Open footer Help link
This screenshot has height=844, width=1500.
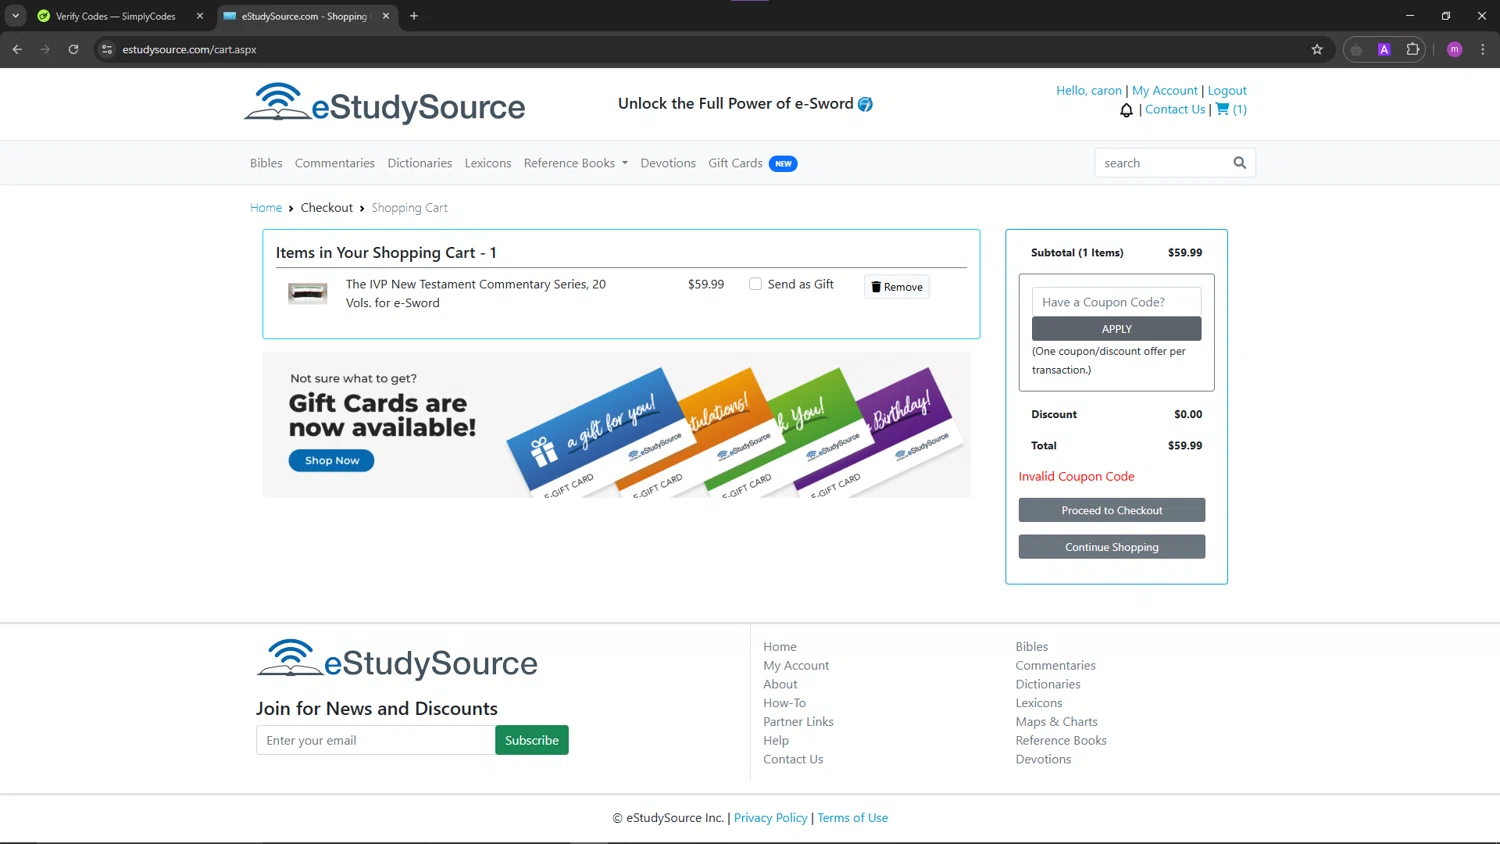click(x=776, y=741)
